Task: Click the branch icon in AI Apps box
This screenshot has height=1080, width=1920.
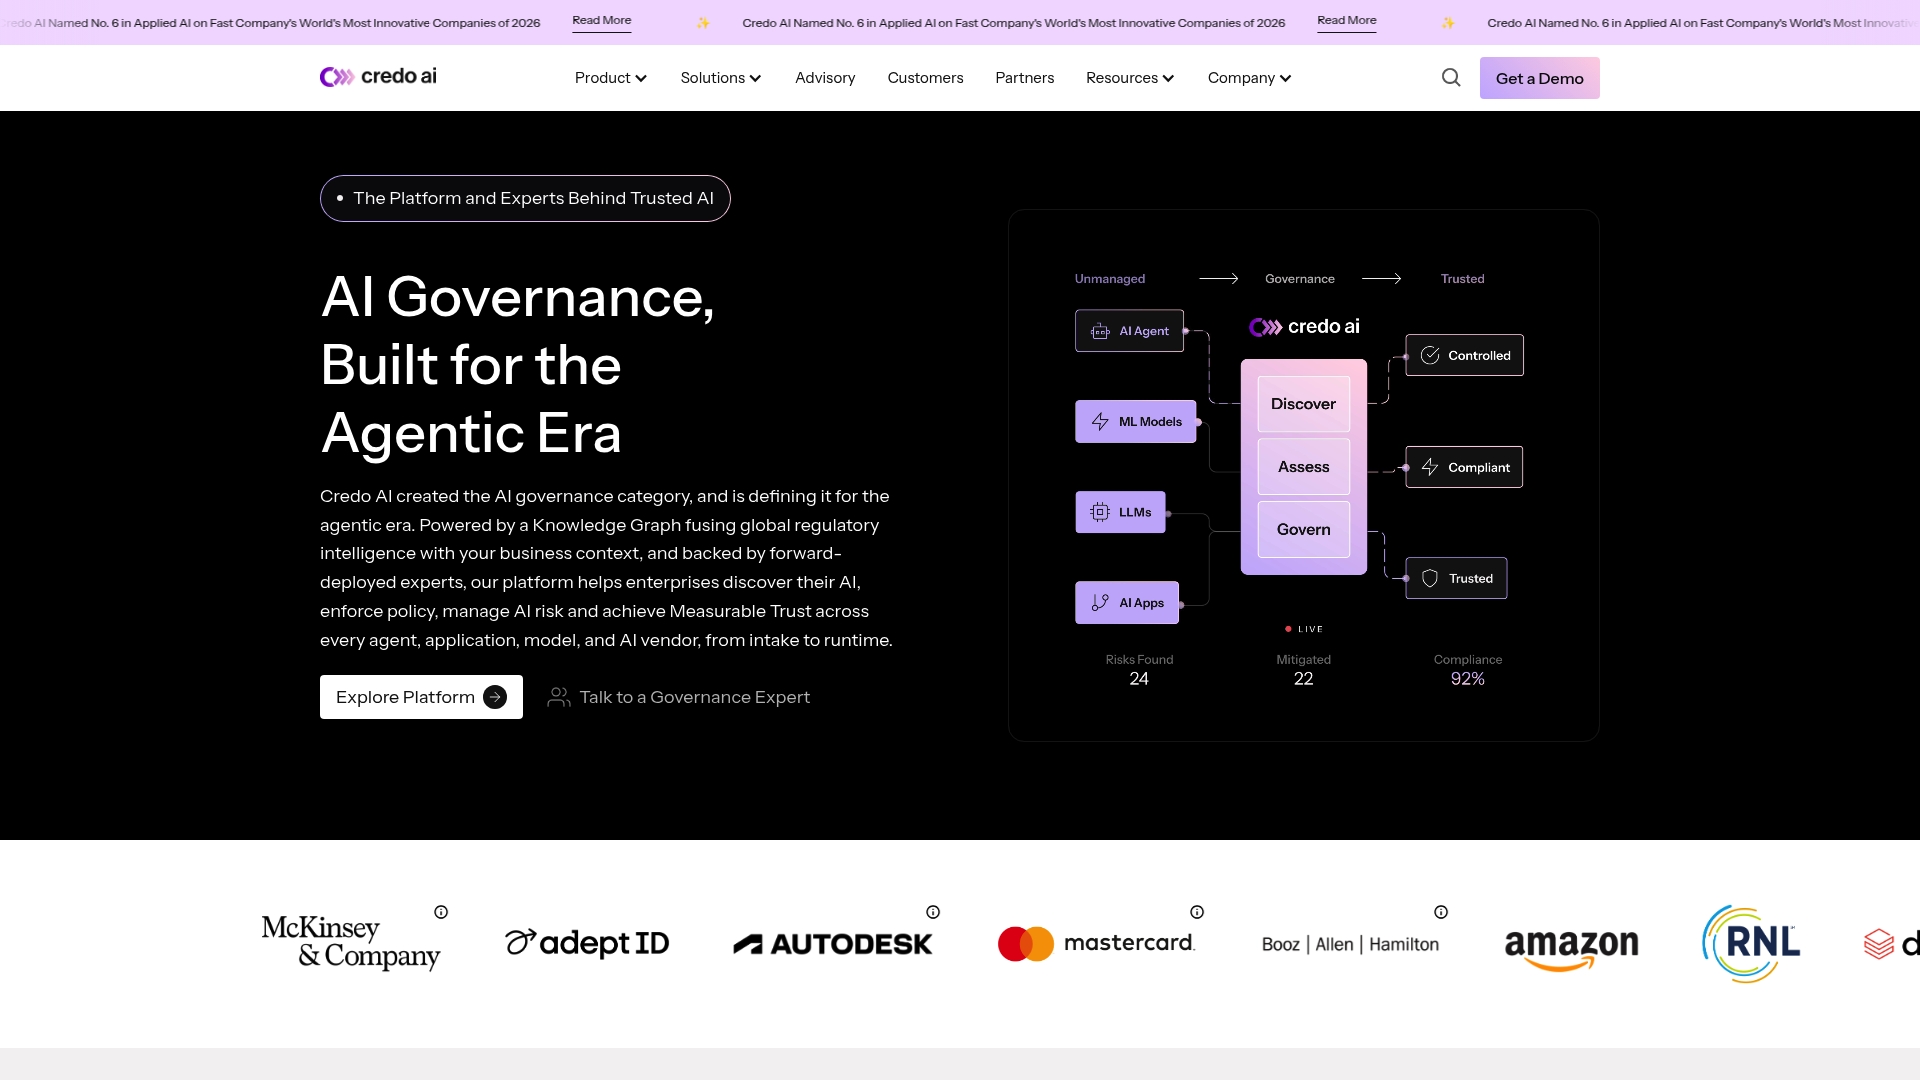Action: [1100, 603]
